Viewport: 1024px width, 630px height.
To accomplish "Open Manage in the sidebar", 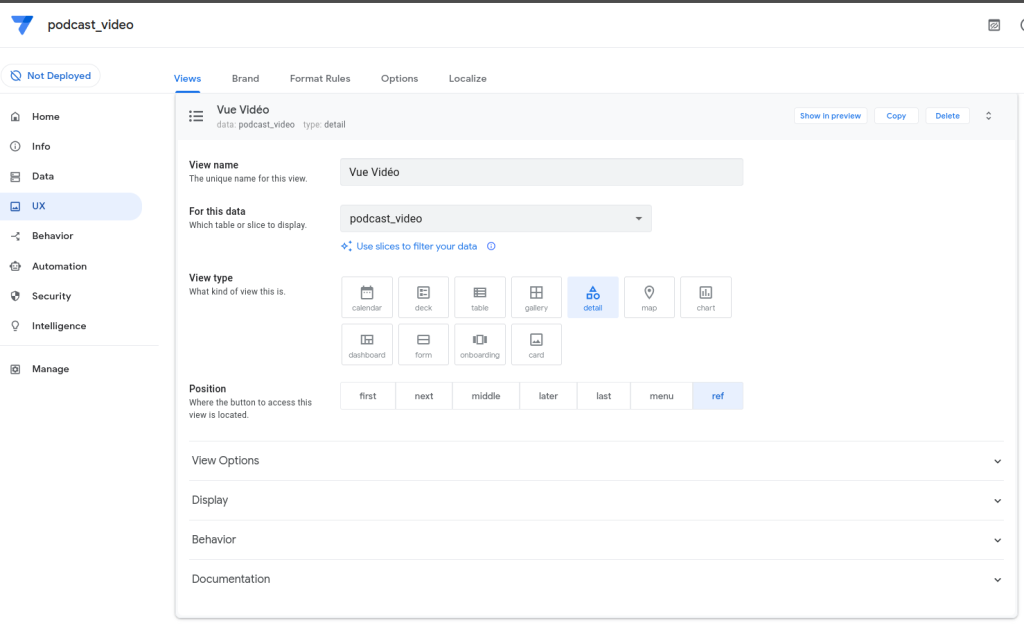I will pos(71,369).
